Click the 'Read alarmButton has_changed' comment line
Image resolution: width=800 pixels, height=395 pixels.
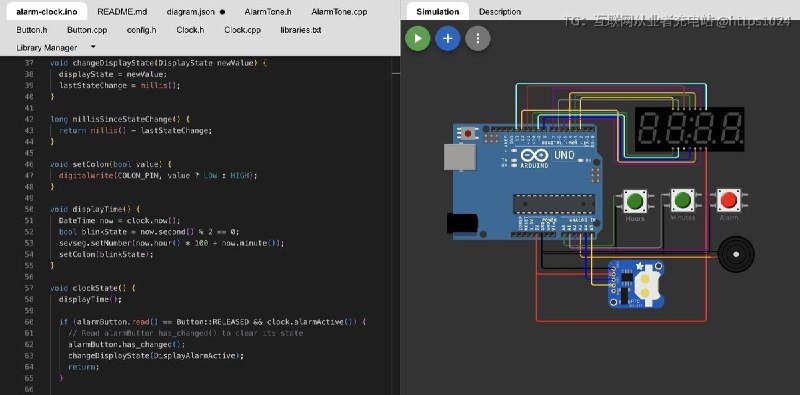(185, 333)
